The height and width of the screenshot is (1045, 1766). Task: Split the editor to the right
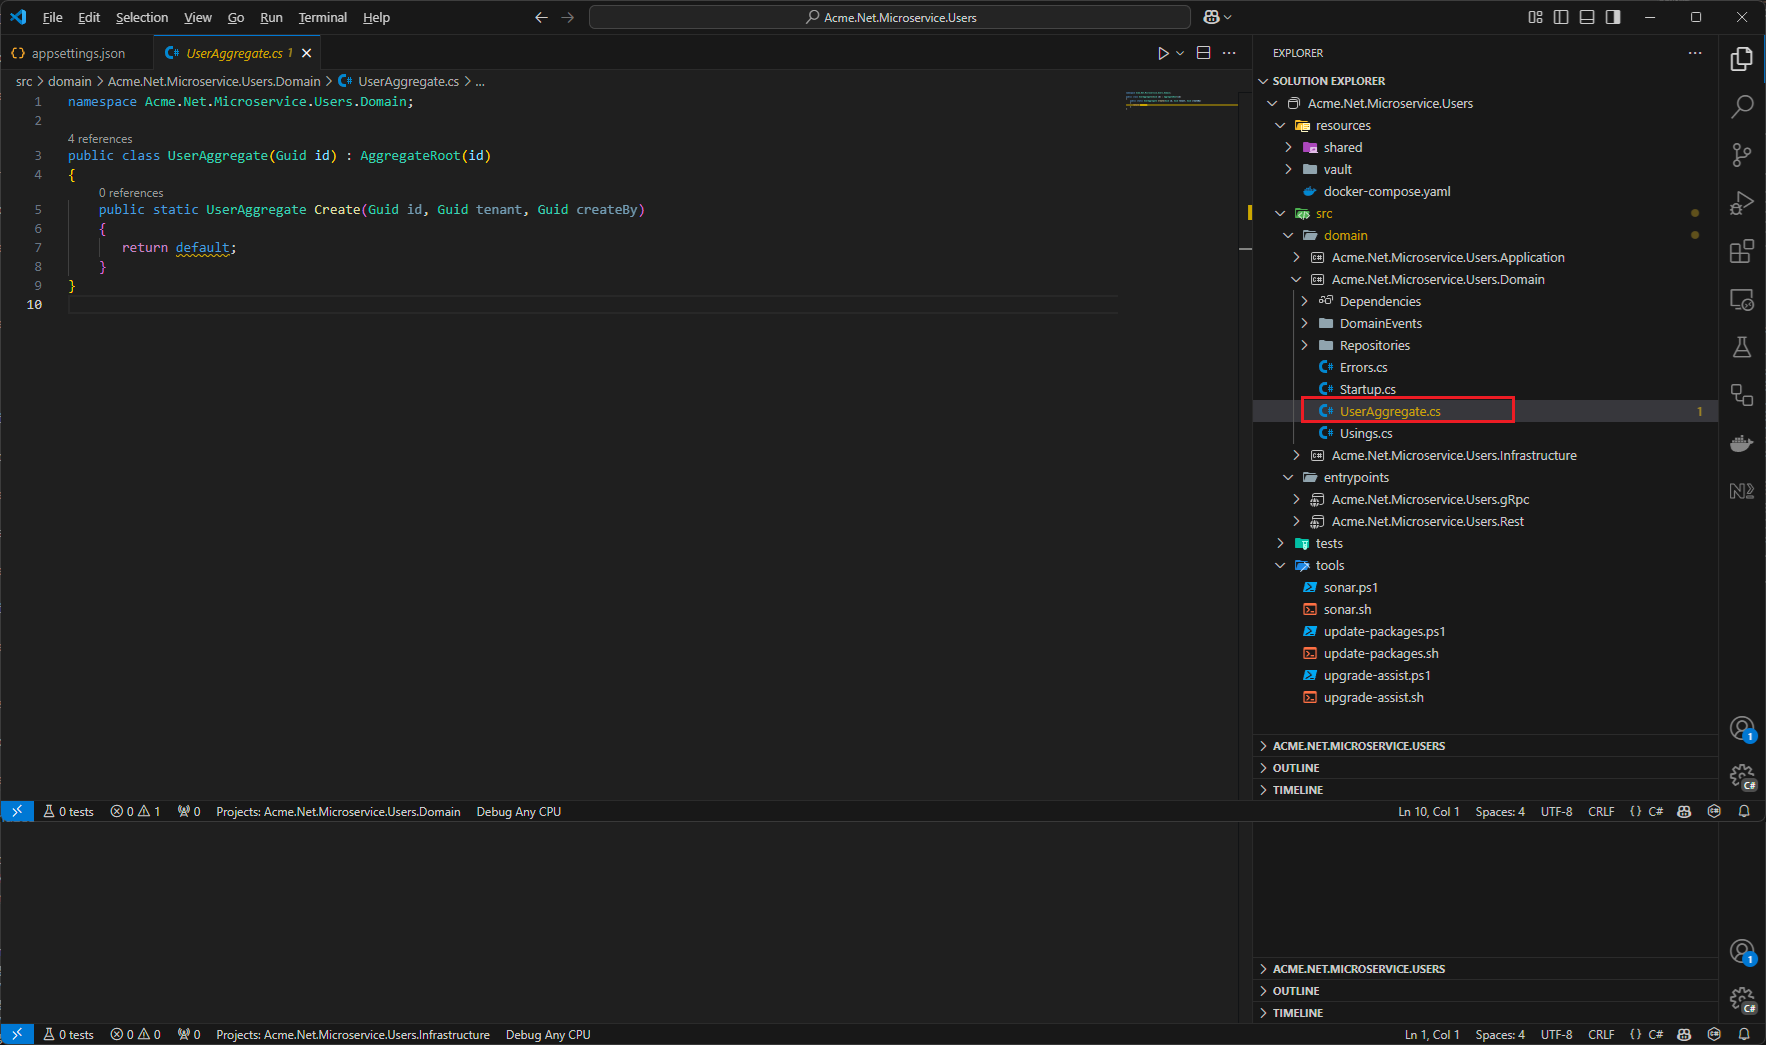(x=1204, y=53)
